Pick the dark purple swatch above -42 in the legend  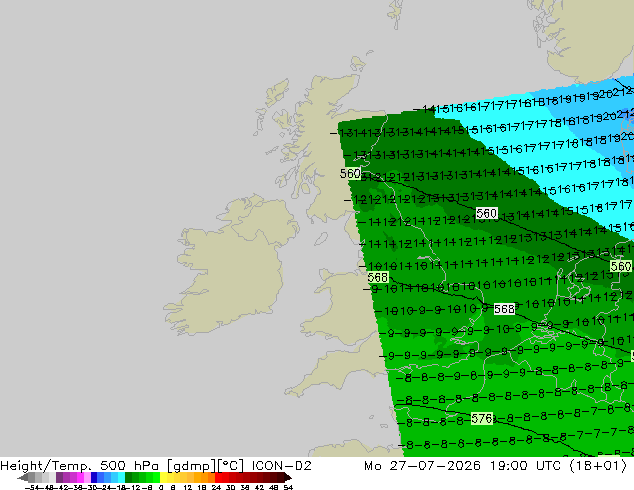[59, 477]
